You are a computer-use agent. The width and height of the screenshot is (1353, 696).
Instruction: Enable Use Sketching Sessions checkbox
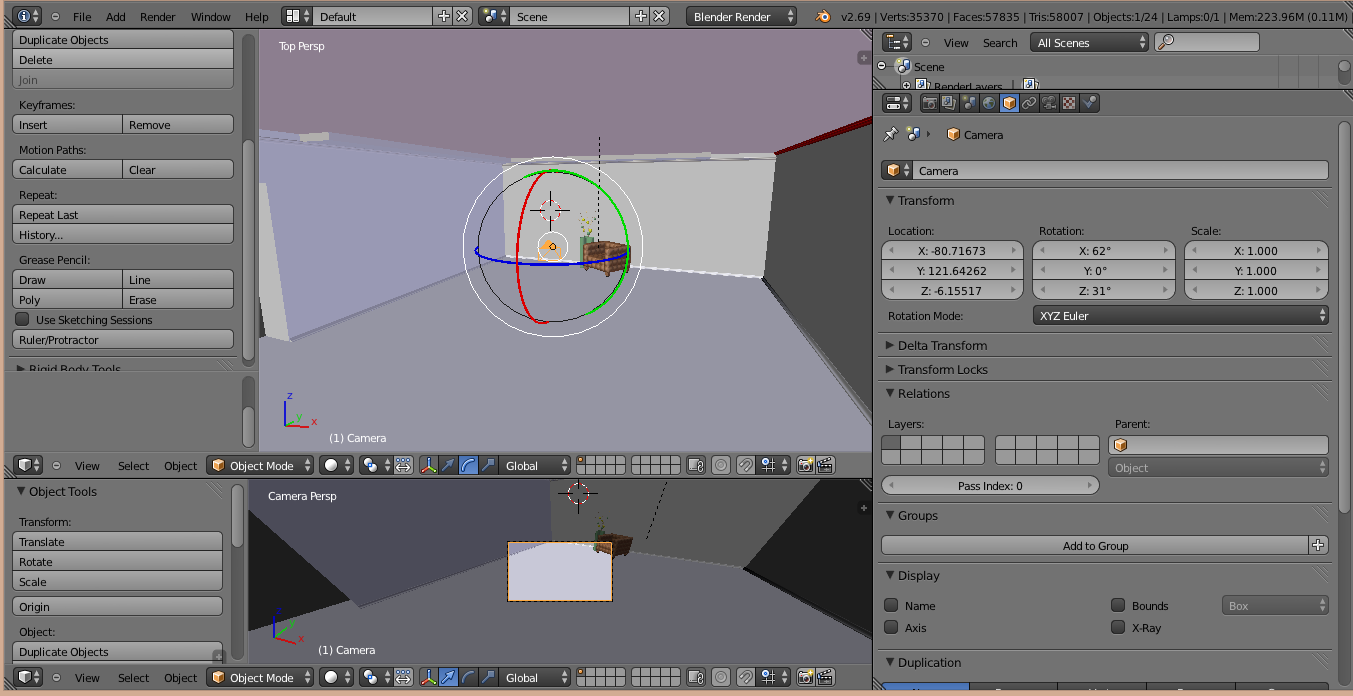click(x=22, y=319)
